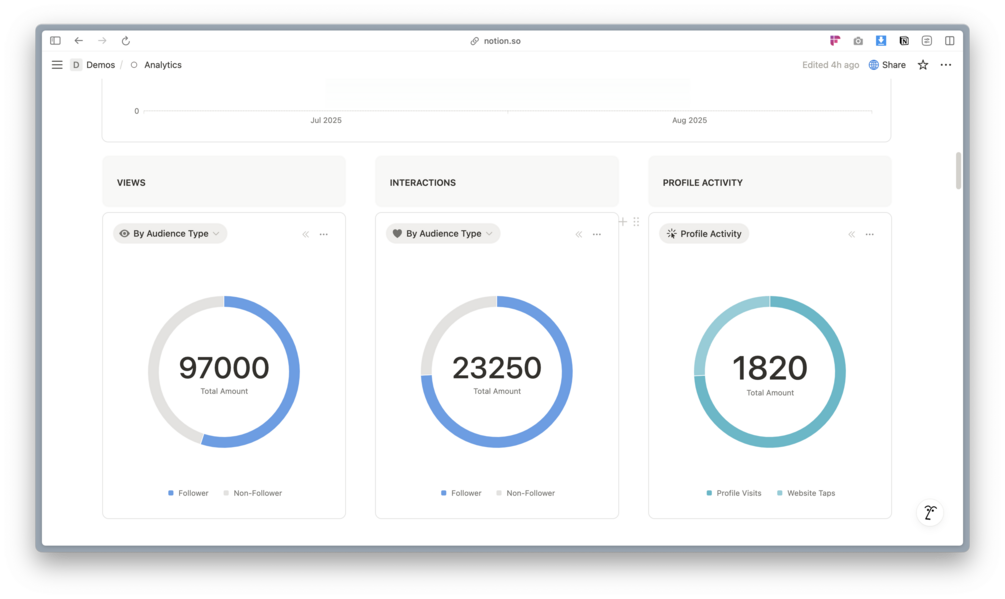Open the Interactions chart three-dot menu

click(597, 234)
